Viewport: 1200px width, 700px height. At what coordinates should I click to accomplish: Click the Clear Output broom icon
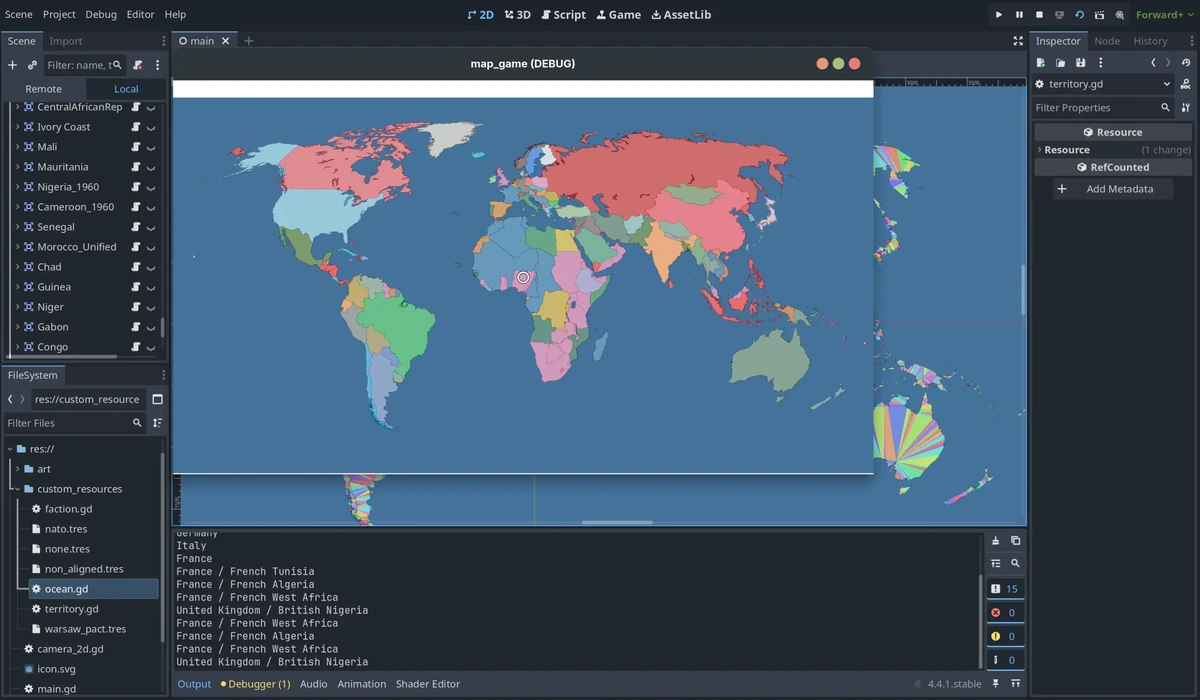tap(995, 541)
